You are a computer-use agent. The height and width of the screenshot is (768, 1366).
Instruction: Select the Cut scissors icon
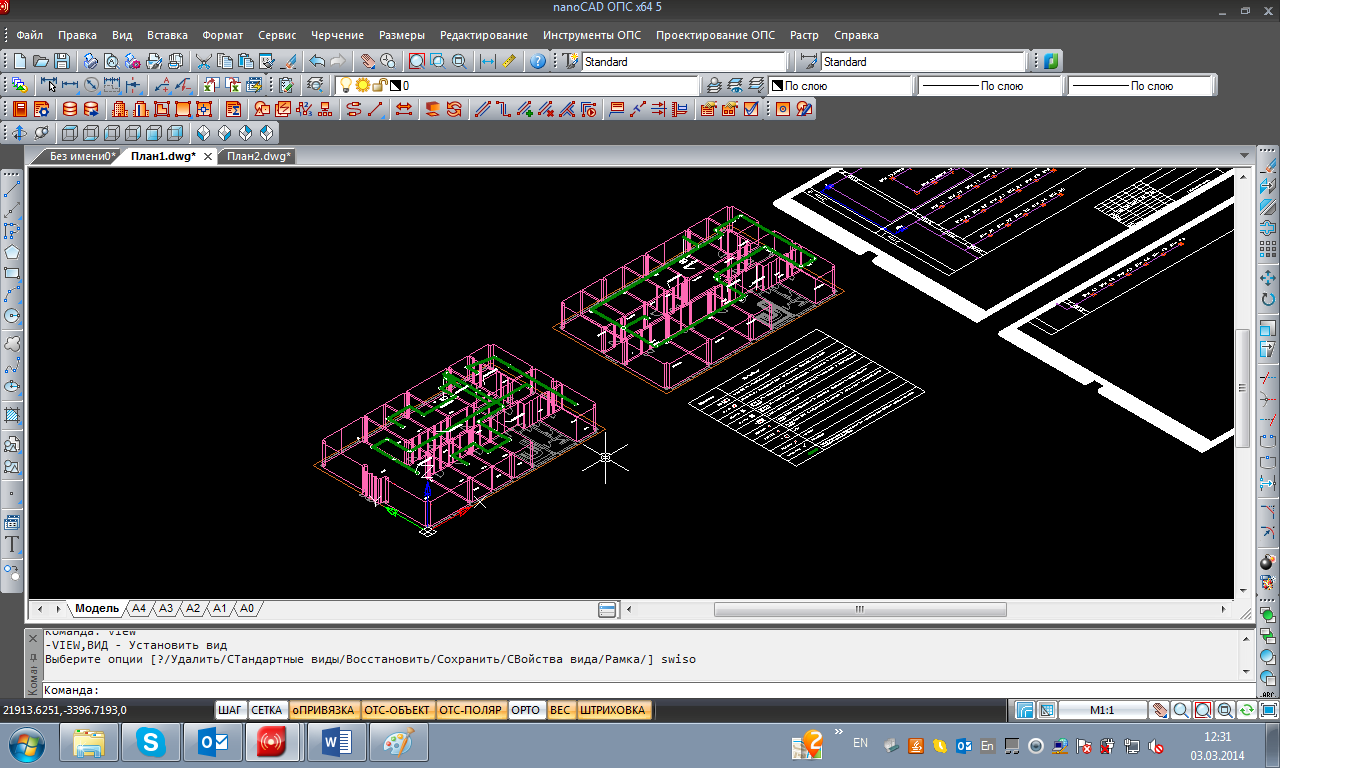(204, 61)
